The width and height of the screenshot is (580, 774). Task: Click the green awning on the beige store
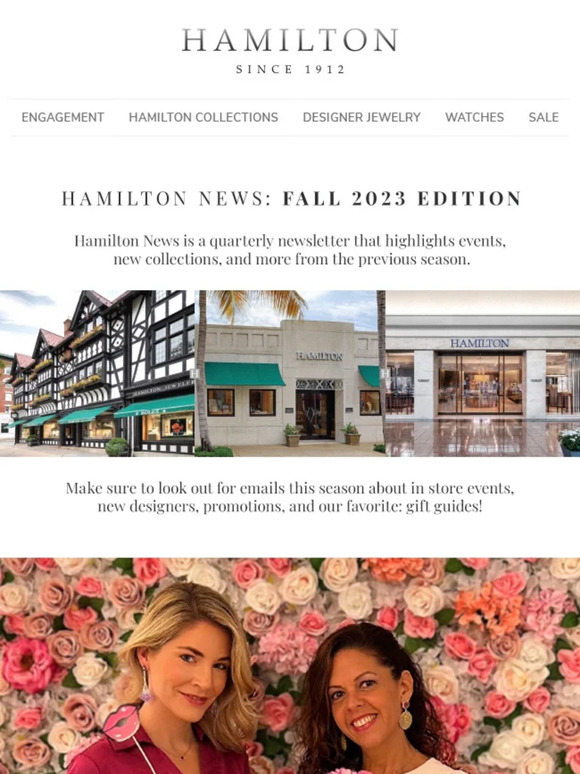pyautogui.click(x=244, y=374)
